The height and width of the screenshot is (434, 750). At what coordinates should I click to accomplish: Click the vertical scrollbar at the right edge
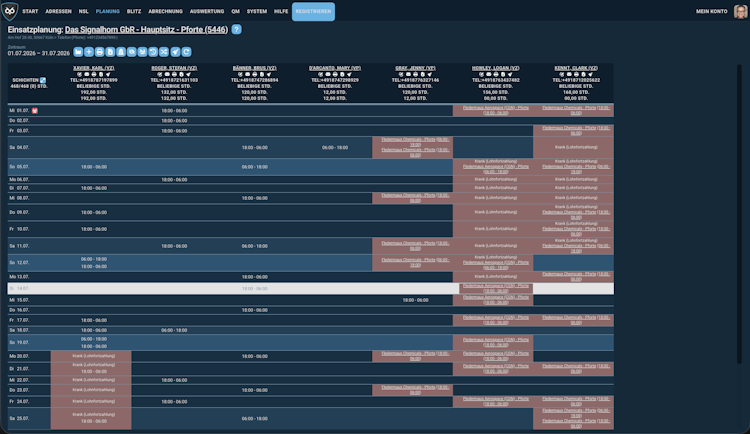tap(739, 214)
